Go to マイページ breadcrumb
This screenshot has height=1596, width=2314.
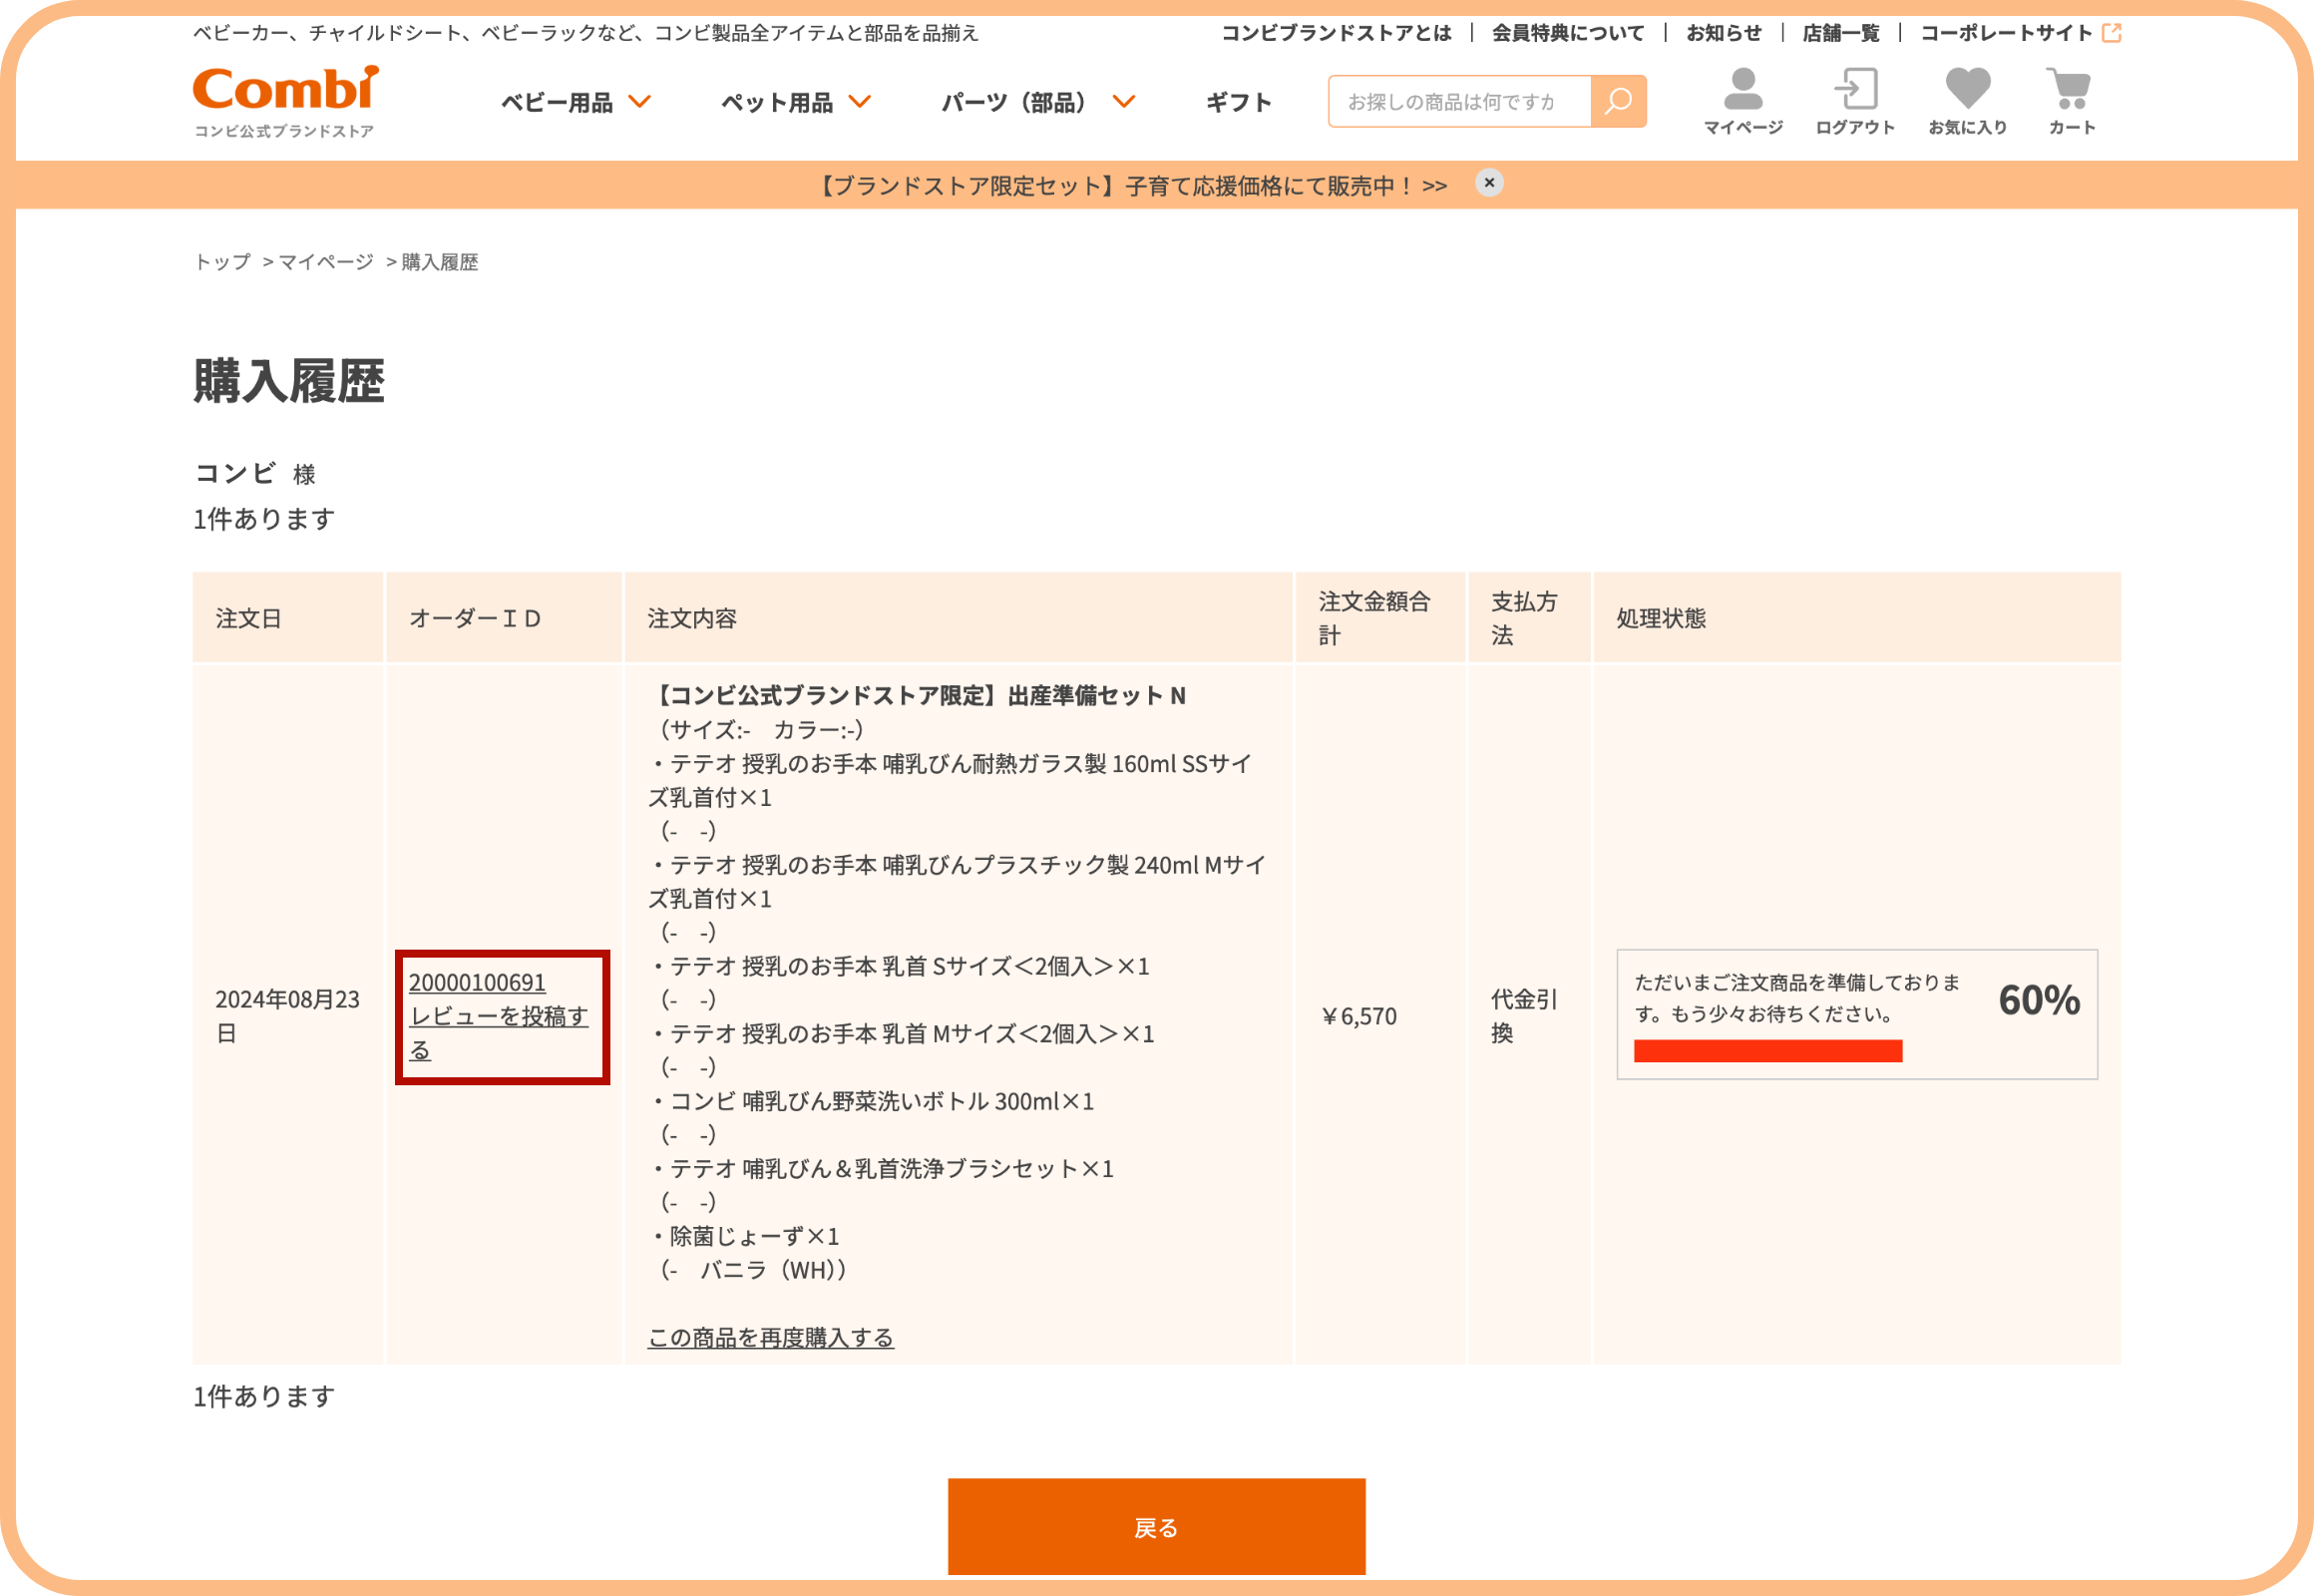tap(326, 262)
